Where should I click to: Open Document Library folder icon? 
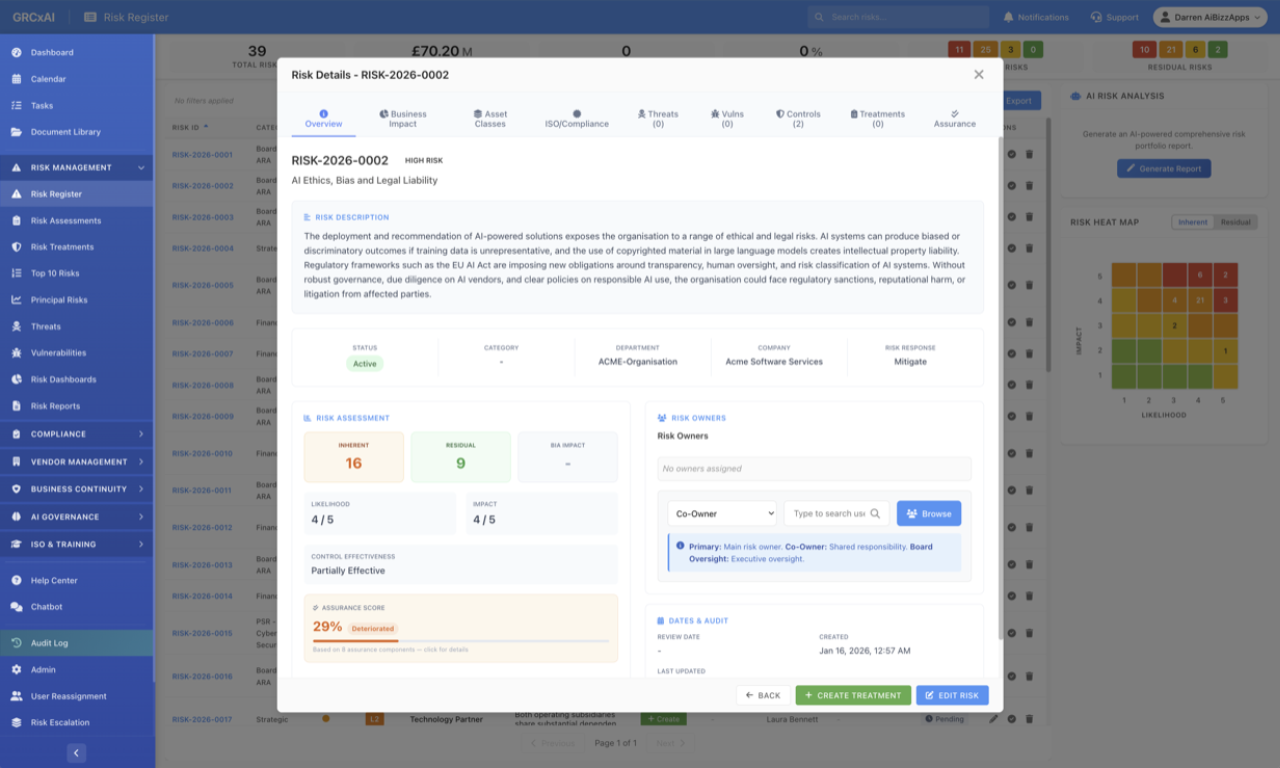16,132
